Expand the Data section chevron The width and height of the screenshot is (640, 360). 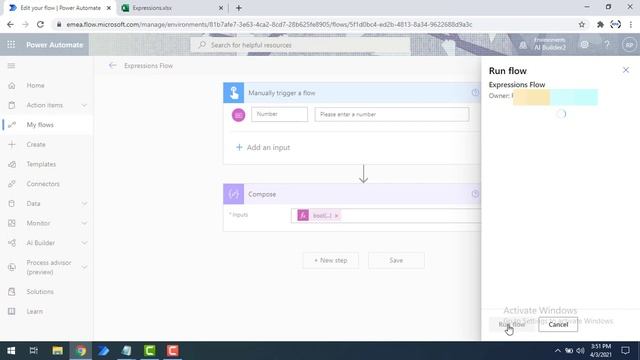tap(84, 203)
